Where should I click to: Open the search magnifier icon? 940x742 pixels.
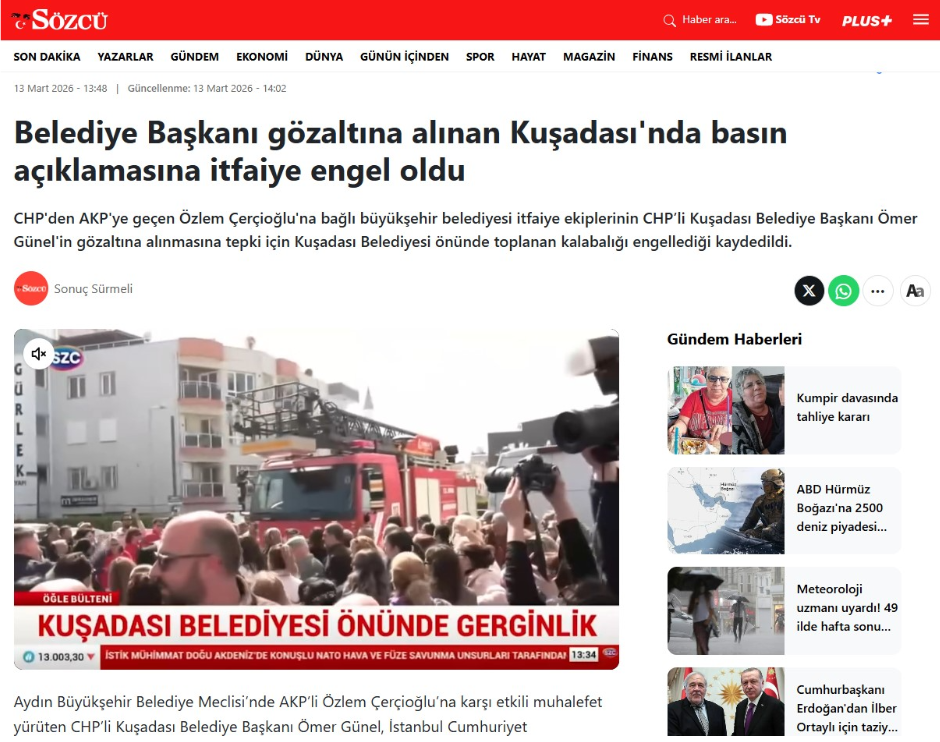670,20
